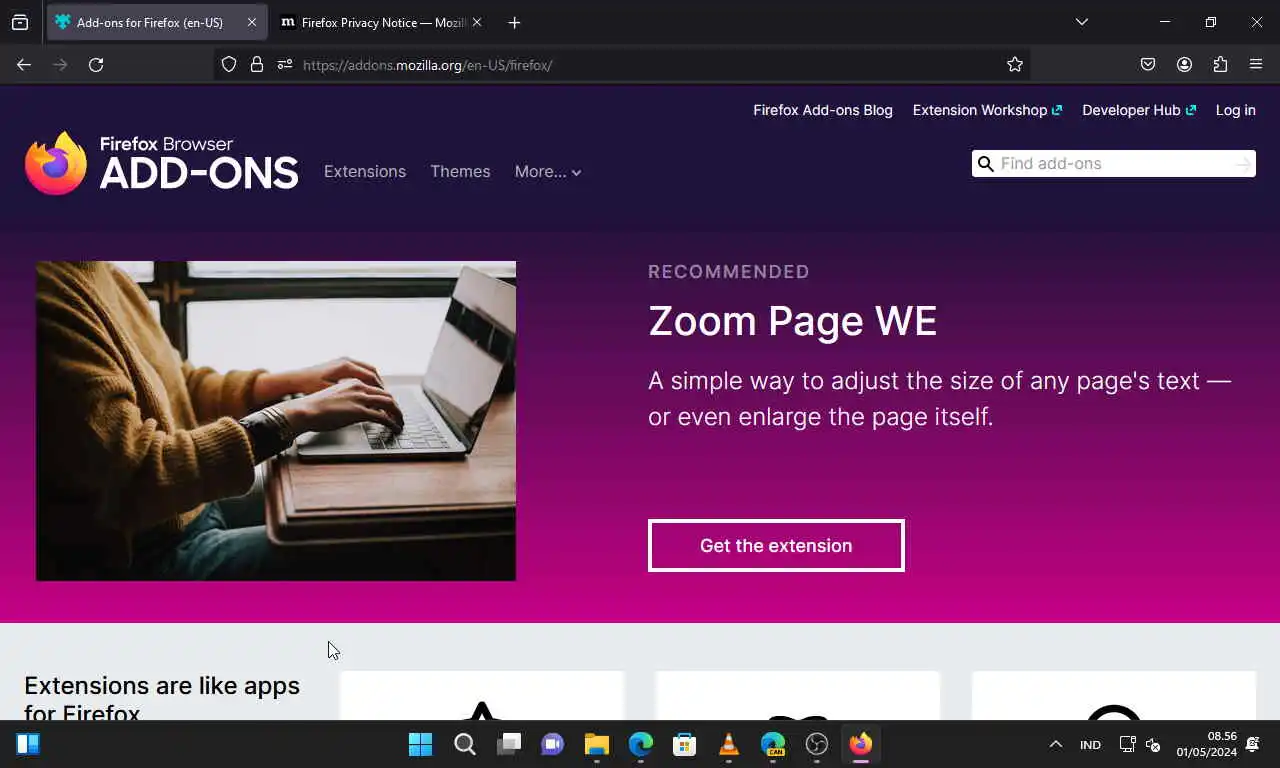This screenshot has height=768, width=1280.
Task: Select the Add-ons for Firefox tab
Action: click(157, 22)
